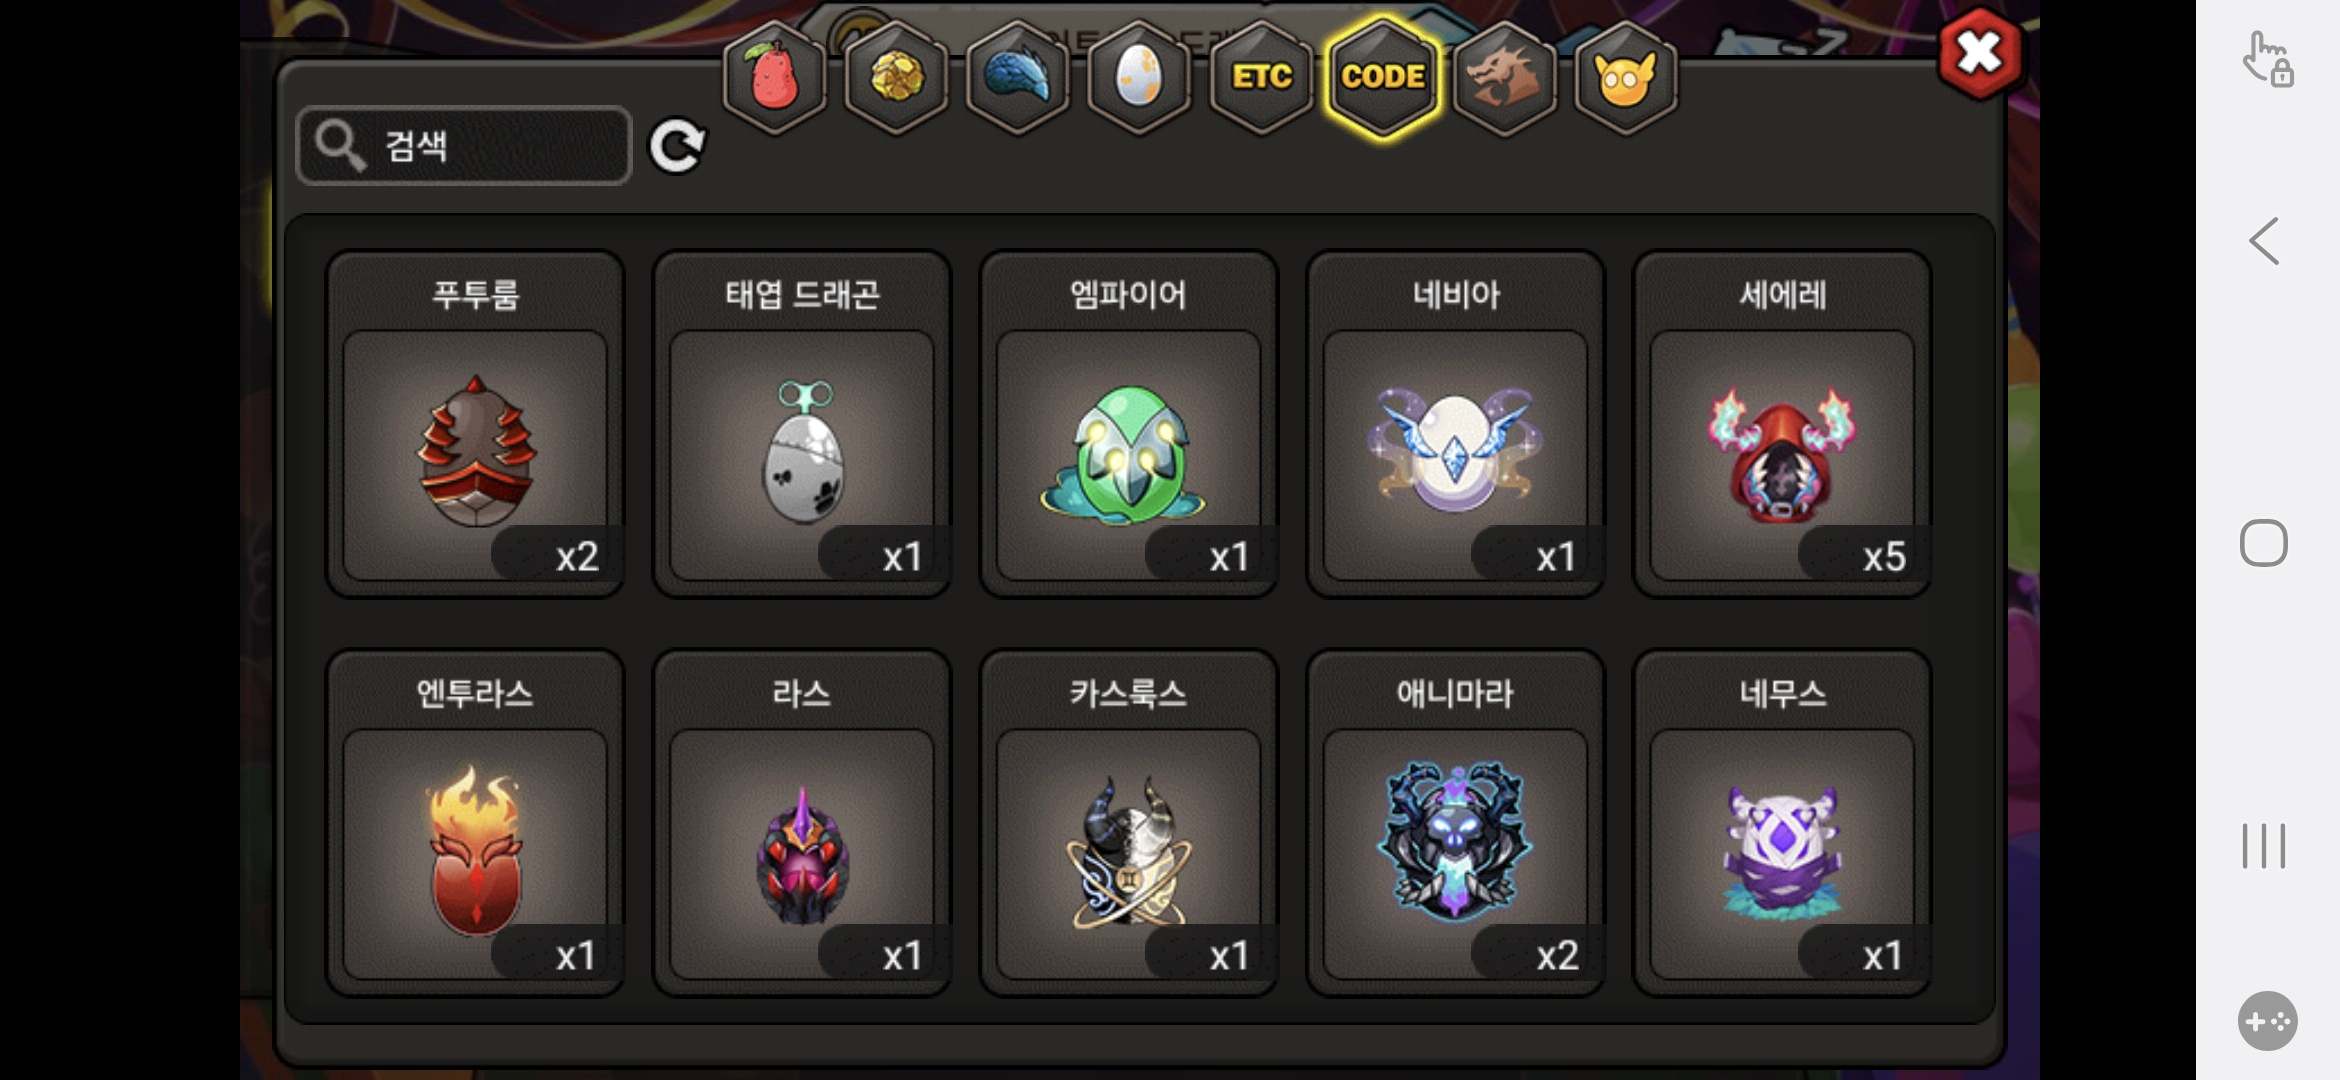Tap the 세에레 egg with x5

(1782, 424)
